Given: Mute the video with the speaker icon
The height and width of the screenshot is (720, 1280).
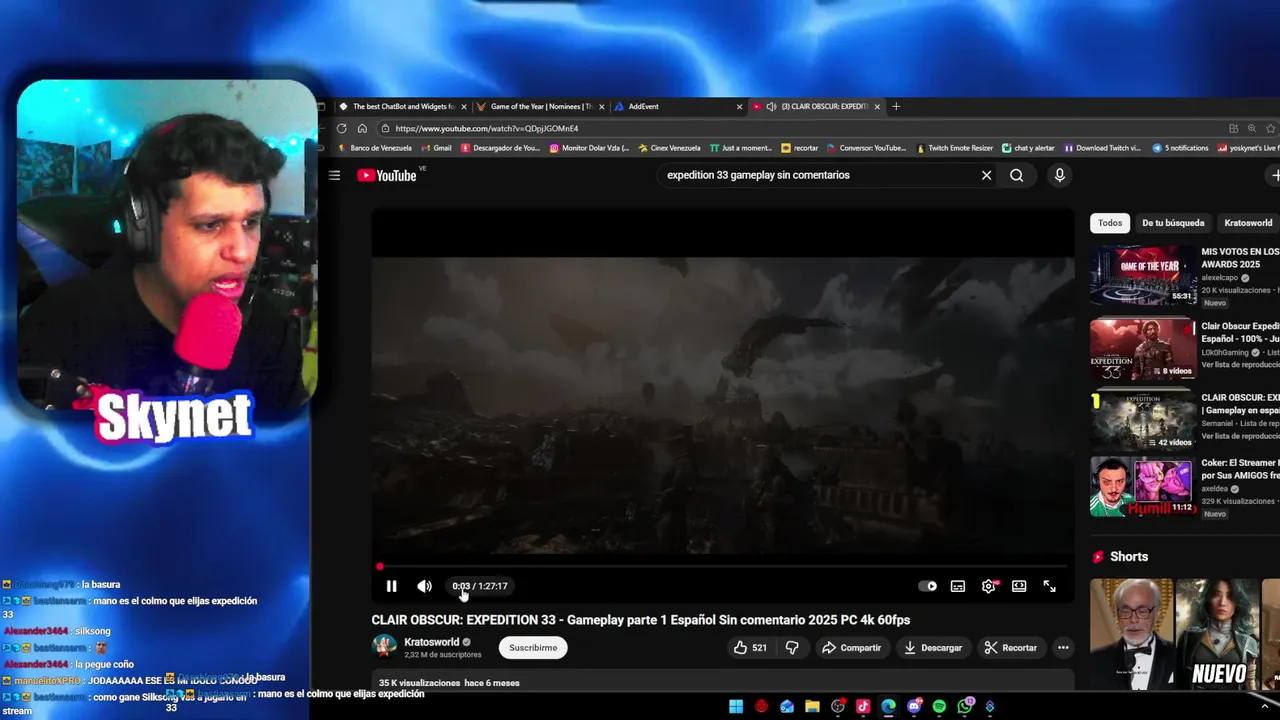Looking at the screenshot, I should point(424,586).
